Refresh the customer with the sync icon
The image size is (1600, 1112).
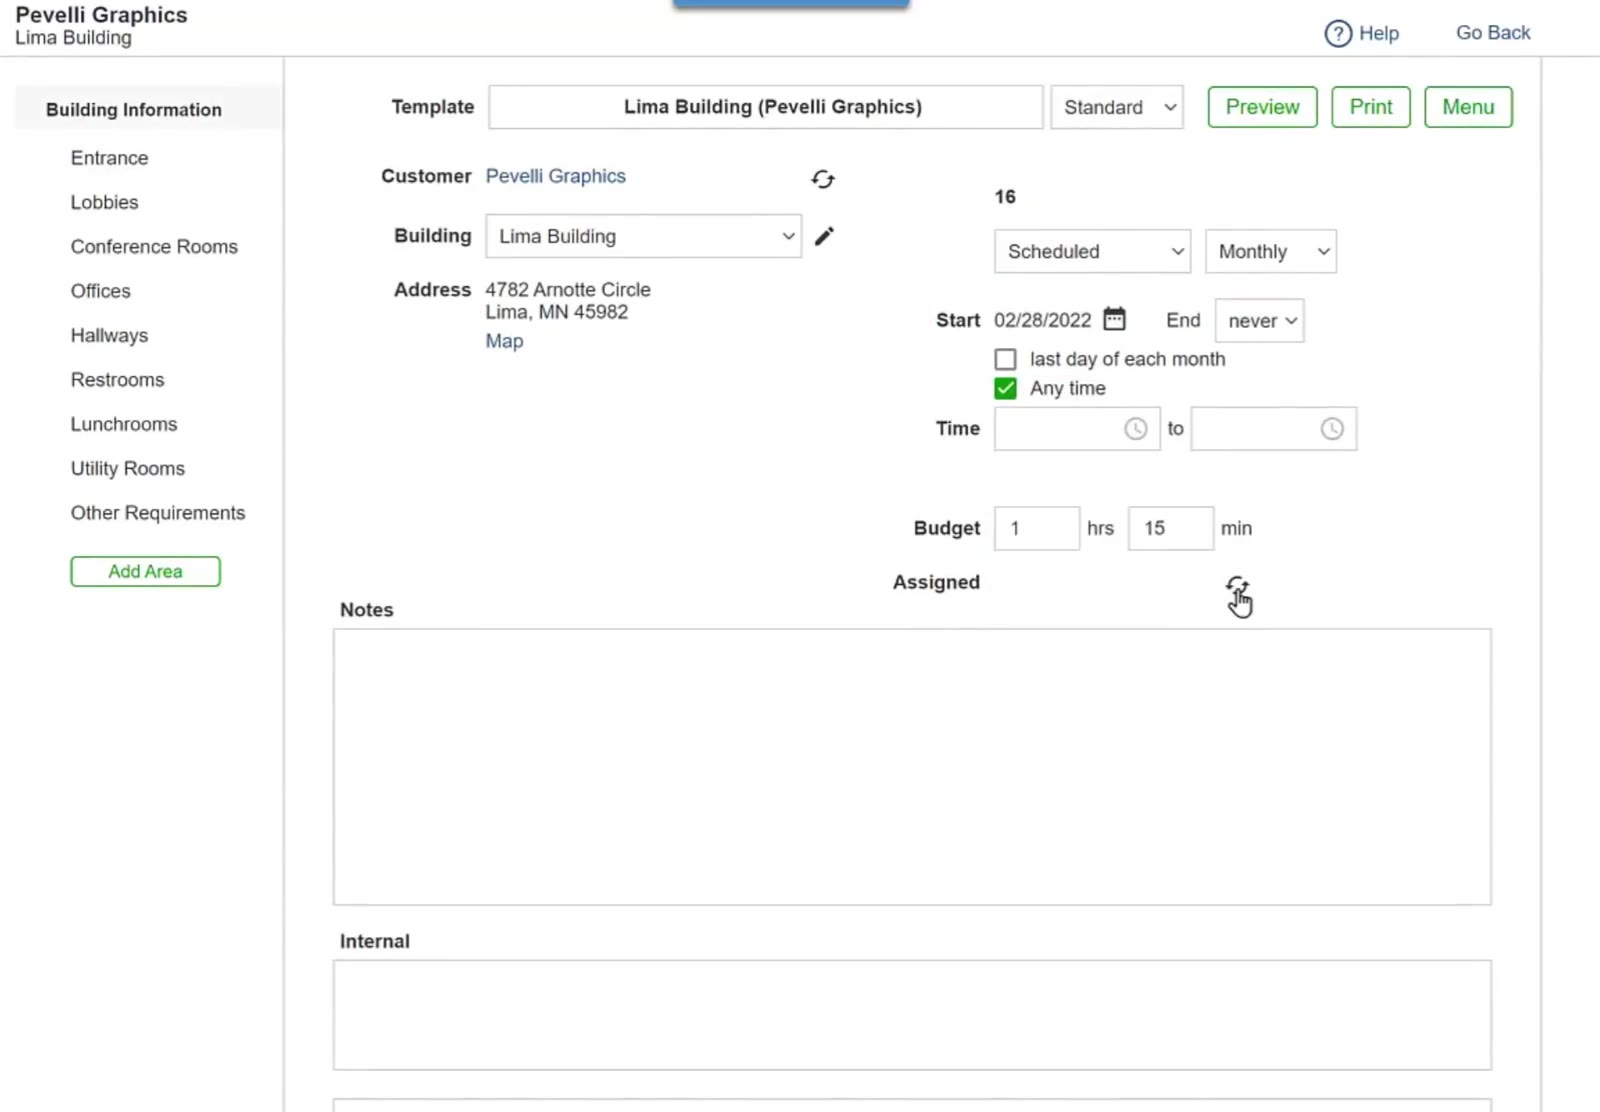[823, 179]
